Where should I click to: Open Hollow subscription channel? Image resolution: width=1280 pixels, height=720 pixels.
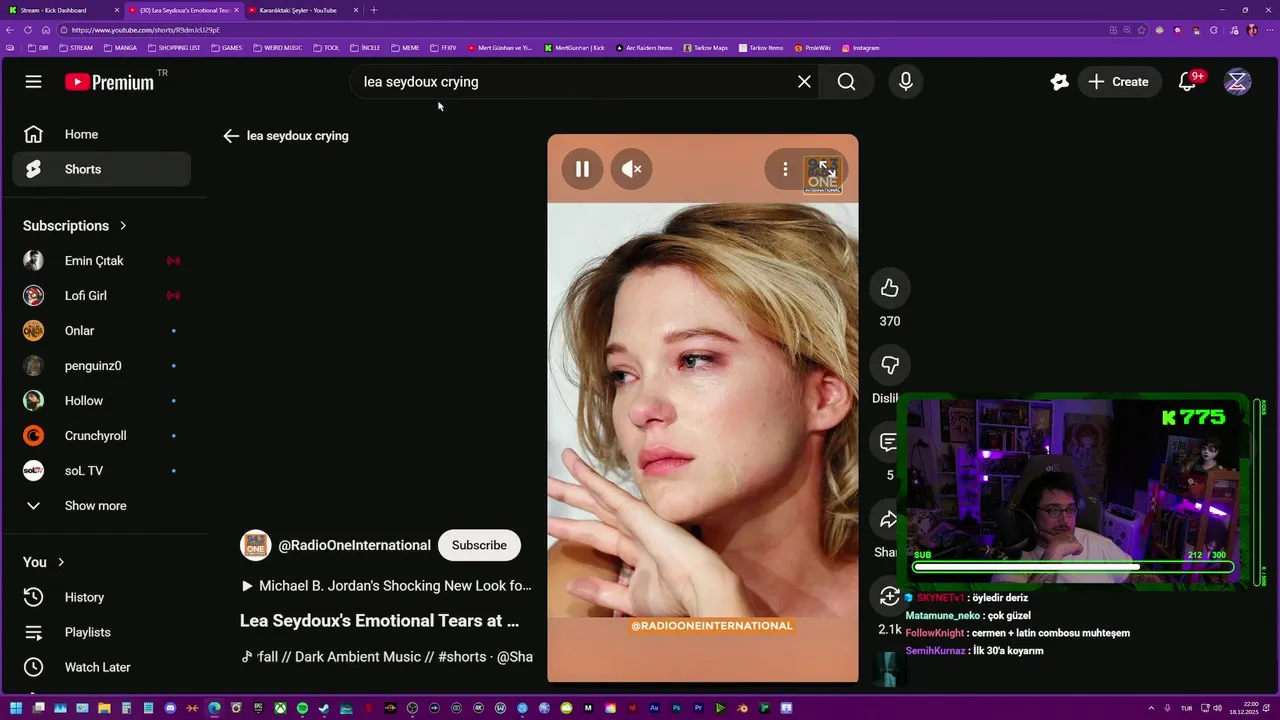[101, 401]
